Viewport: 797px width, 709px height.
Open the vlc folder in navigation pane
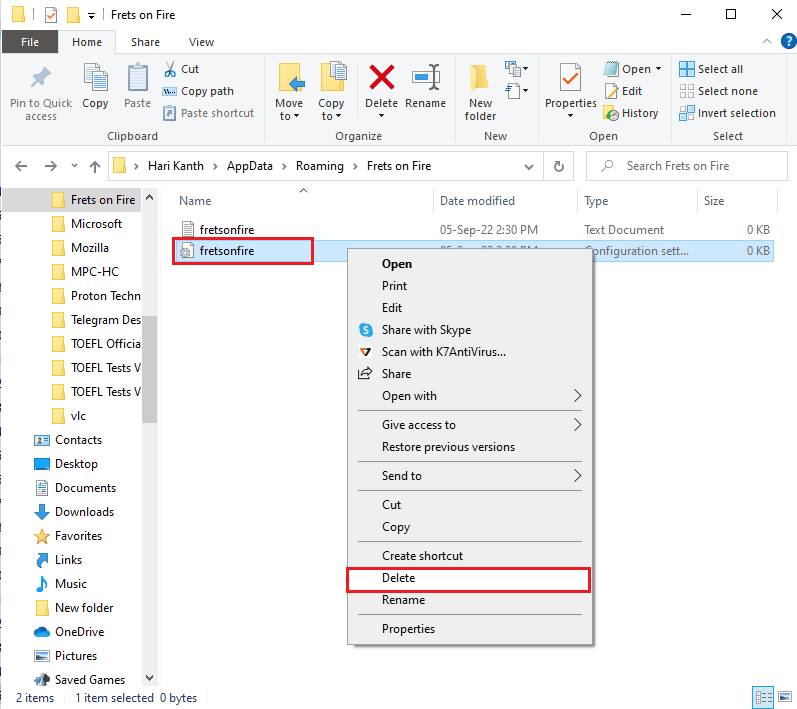coord(69,416)
